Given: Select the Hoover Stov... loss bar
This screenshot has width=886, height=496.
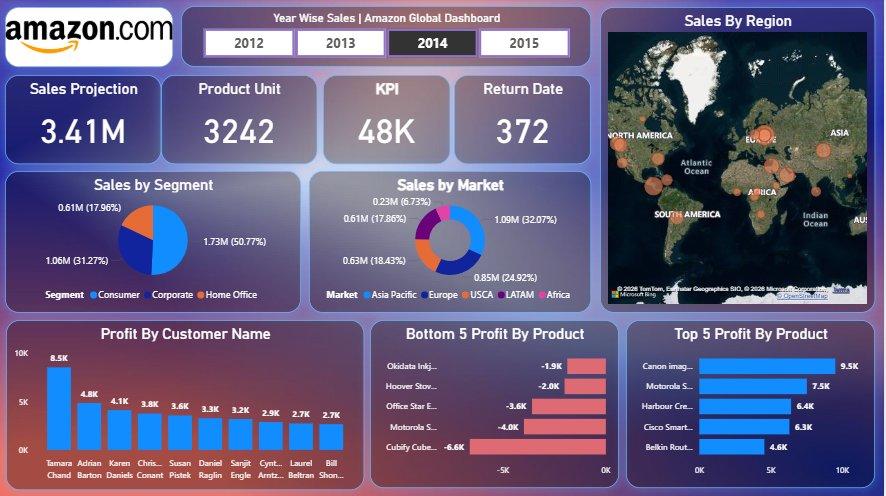Looking at the screenshot, I should click(x=585, y=386).
